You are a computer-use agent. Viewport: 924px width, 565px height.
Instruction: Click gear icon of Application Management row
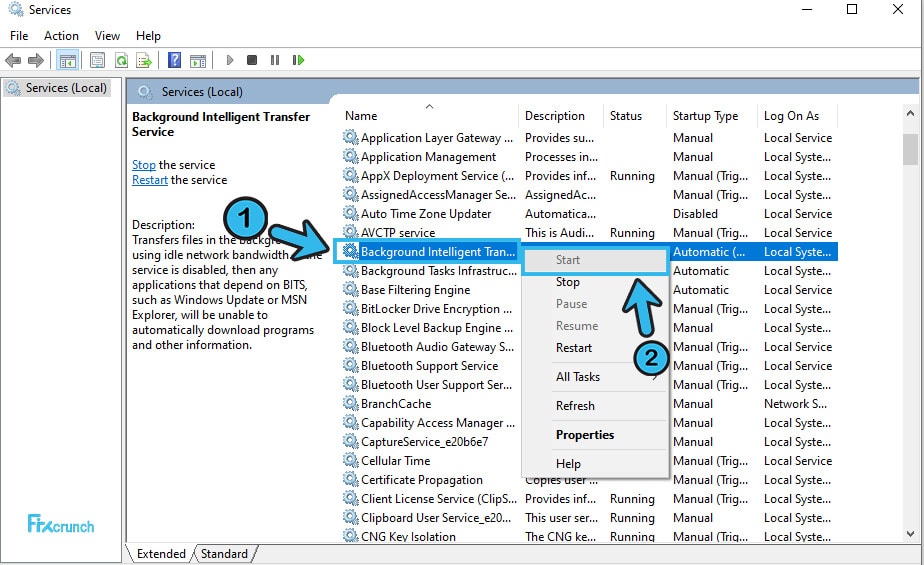[351, 157]
